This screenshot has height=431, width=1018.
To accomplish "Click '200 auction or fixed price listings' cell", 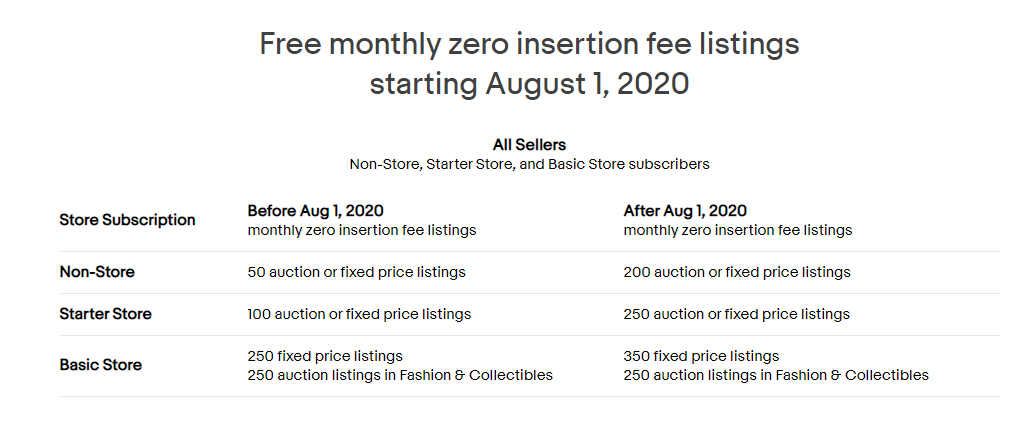I will [737, 272].
